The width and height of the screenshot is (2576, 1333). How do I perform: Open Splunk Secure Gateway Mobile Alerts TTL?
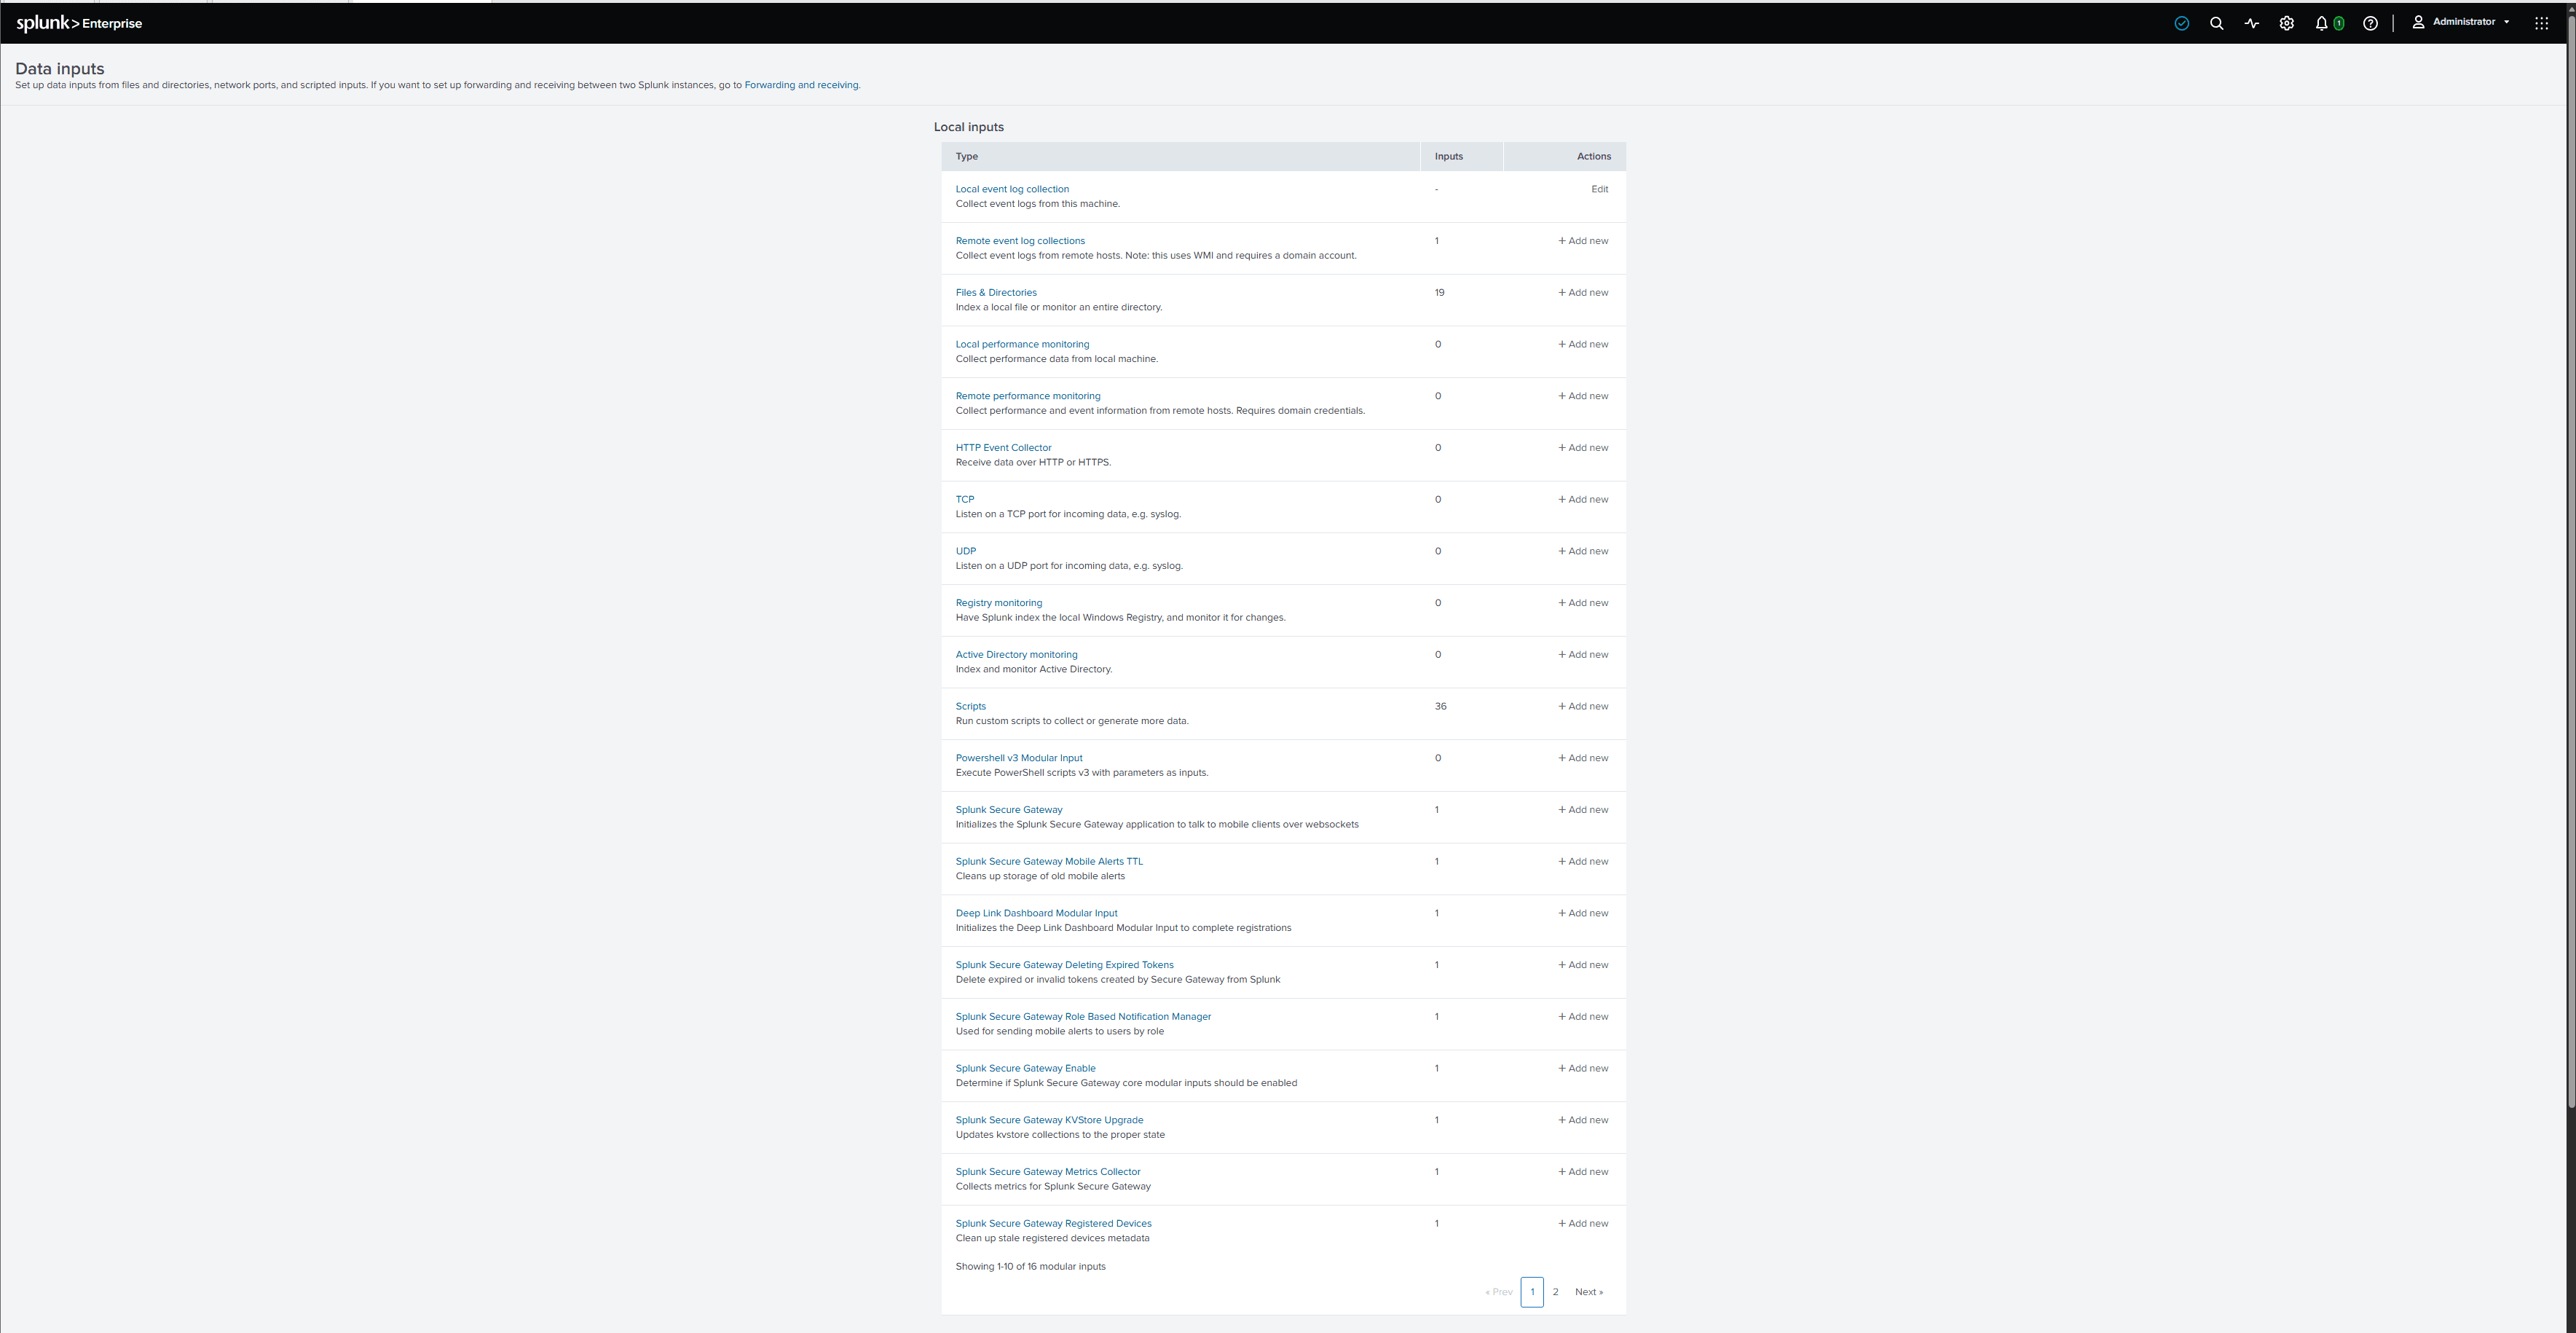coord(1048,861)
